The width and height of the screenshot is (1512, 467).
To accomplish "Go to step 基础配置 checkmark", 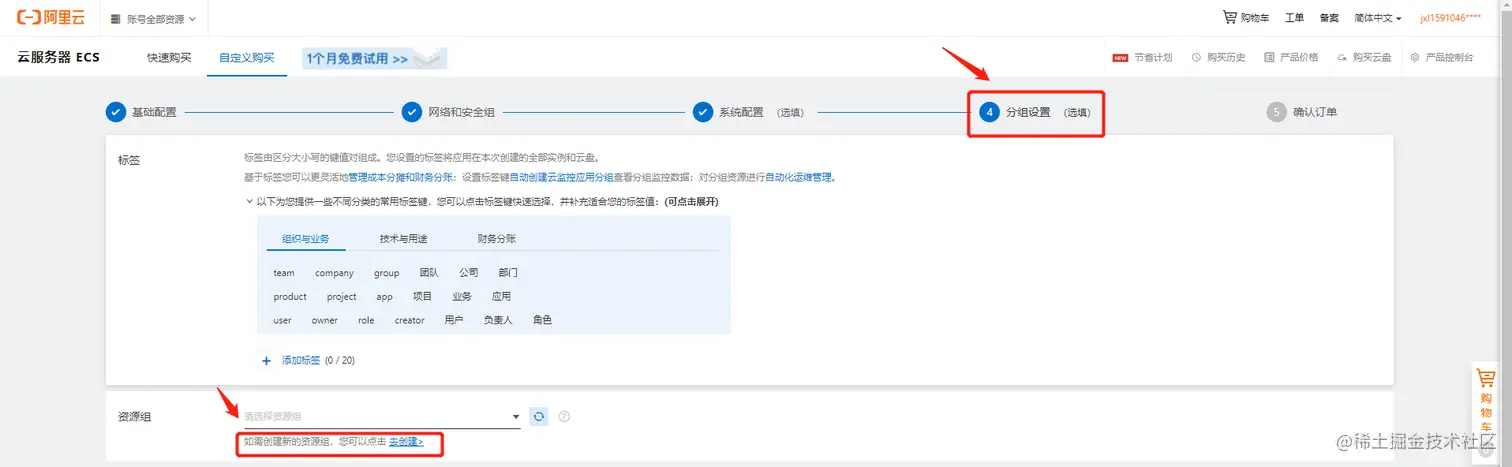I will [x=116, y=112].
